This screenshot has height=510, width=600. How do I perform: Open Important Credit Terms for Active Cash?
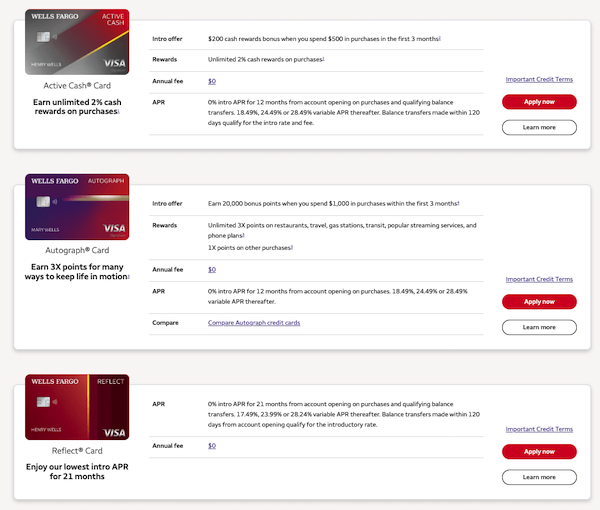click(539, 79)
